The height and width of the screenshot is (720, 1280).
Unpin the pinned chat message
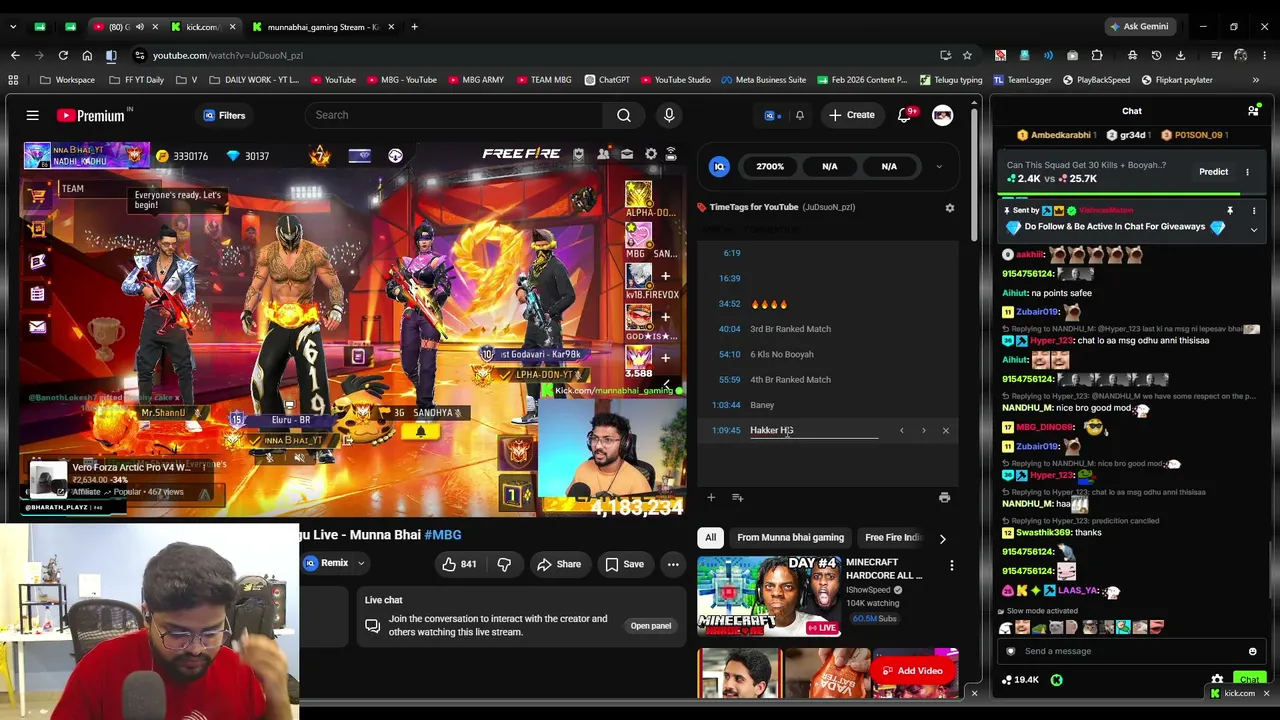click(1229, 211)
